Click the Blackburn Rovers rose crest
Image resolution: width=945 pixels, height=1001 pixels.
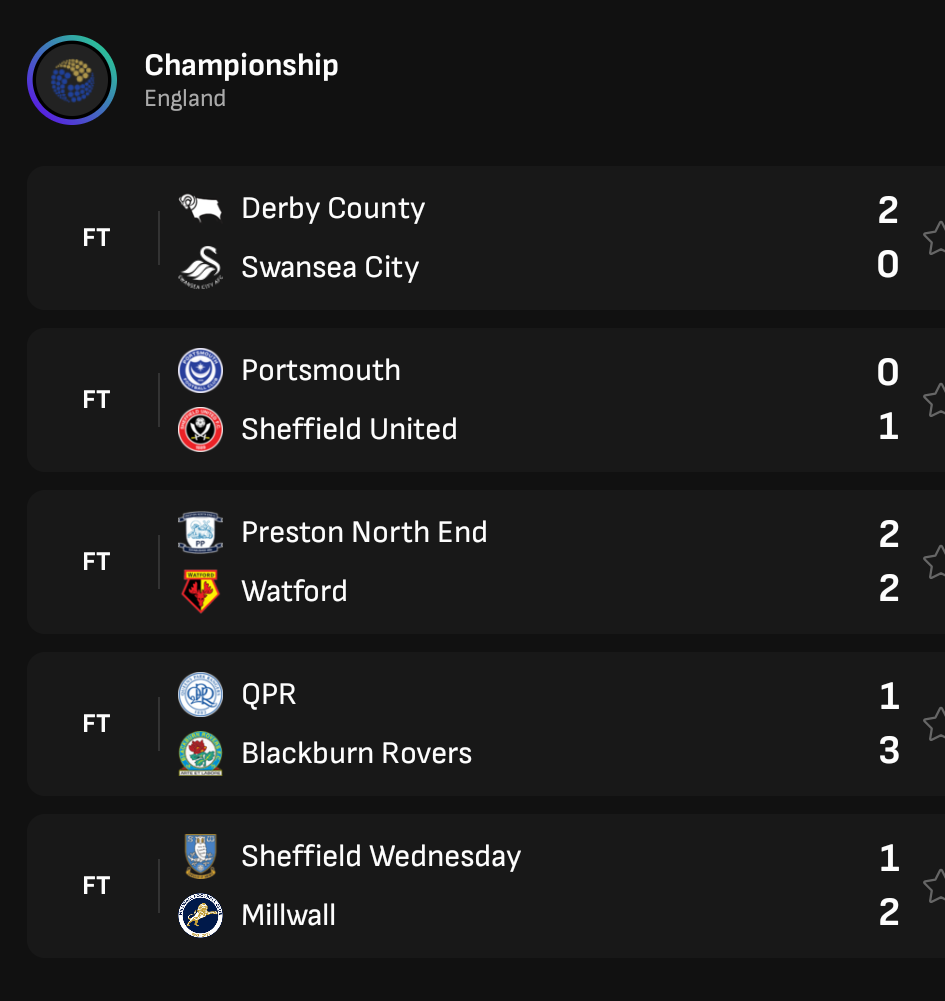pos(200,753)
